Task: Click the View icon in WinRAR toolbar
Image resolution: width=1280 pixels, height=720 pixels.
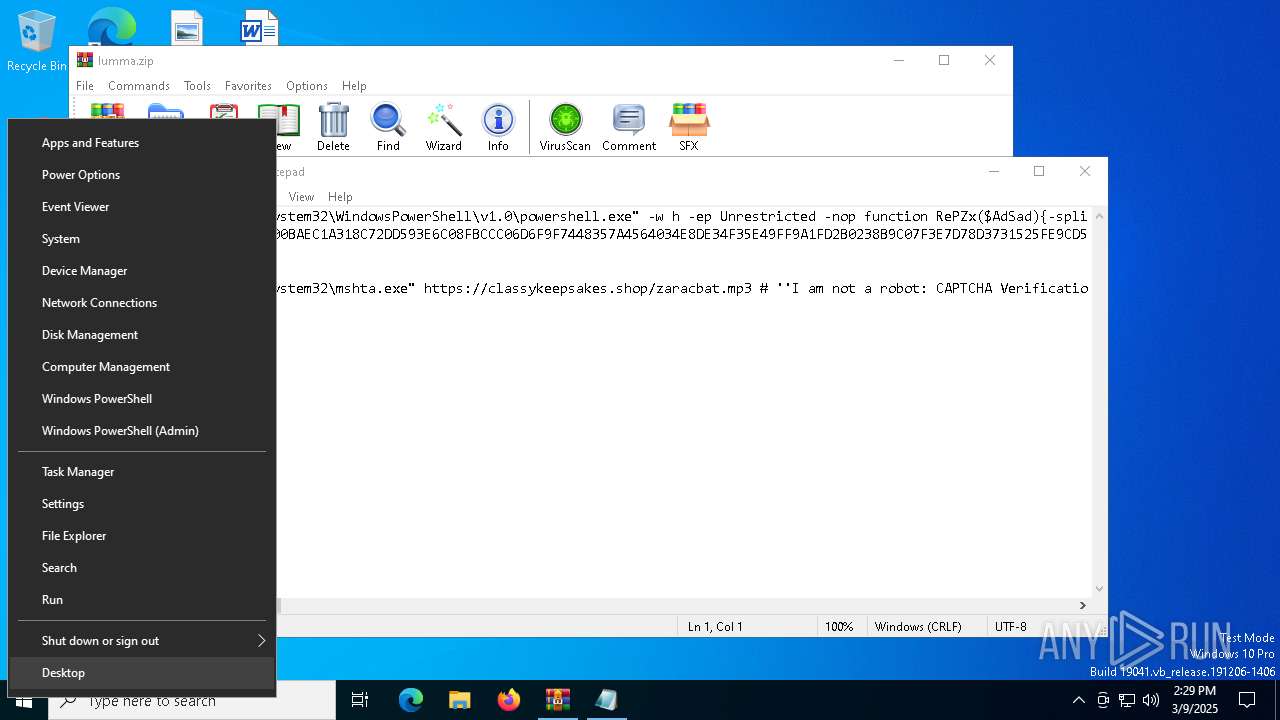Action: click(280, 127)
